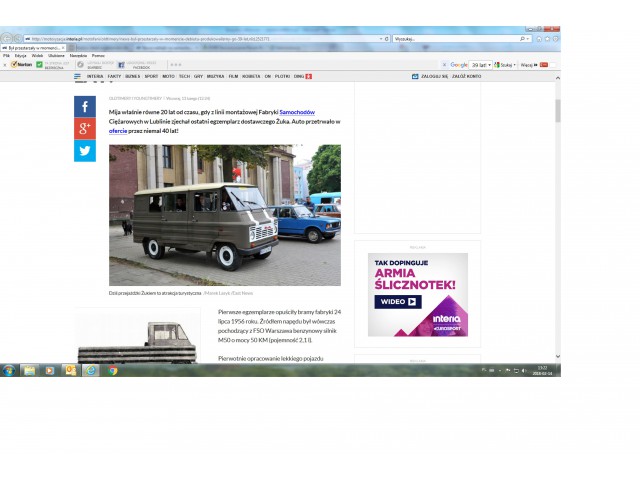640x480 pixels.
Task: Share article via Twitter icon
Action: coord(85,151)
